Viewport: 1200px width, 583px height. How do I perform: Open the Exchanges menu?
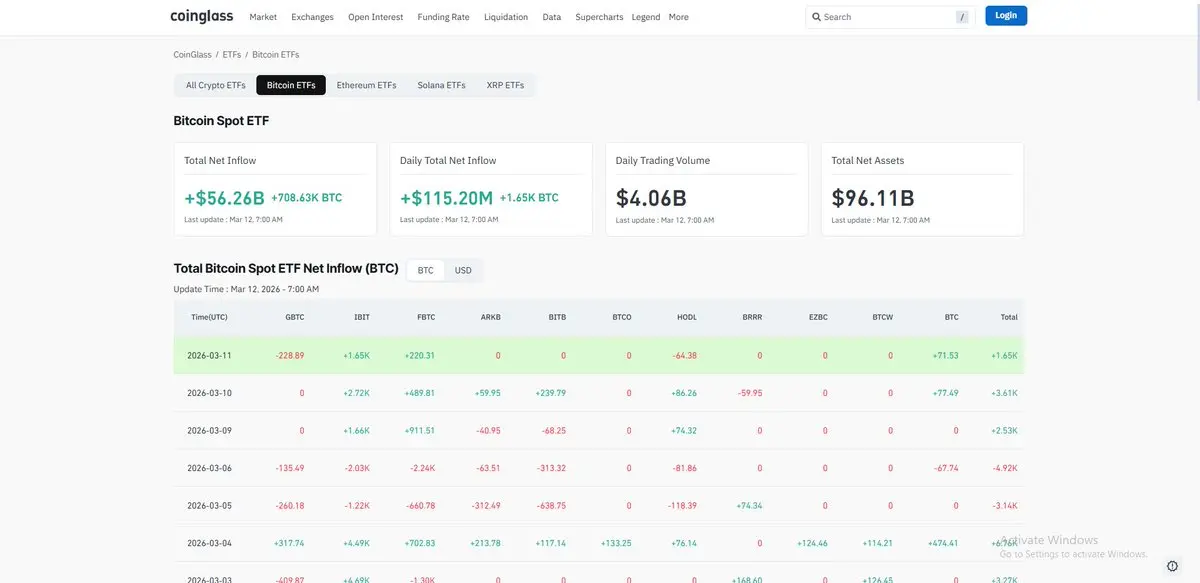pos(313,17)
